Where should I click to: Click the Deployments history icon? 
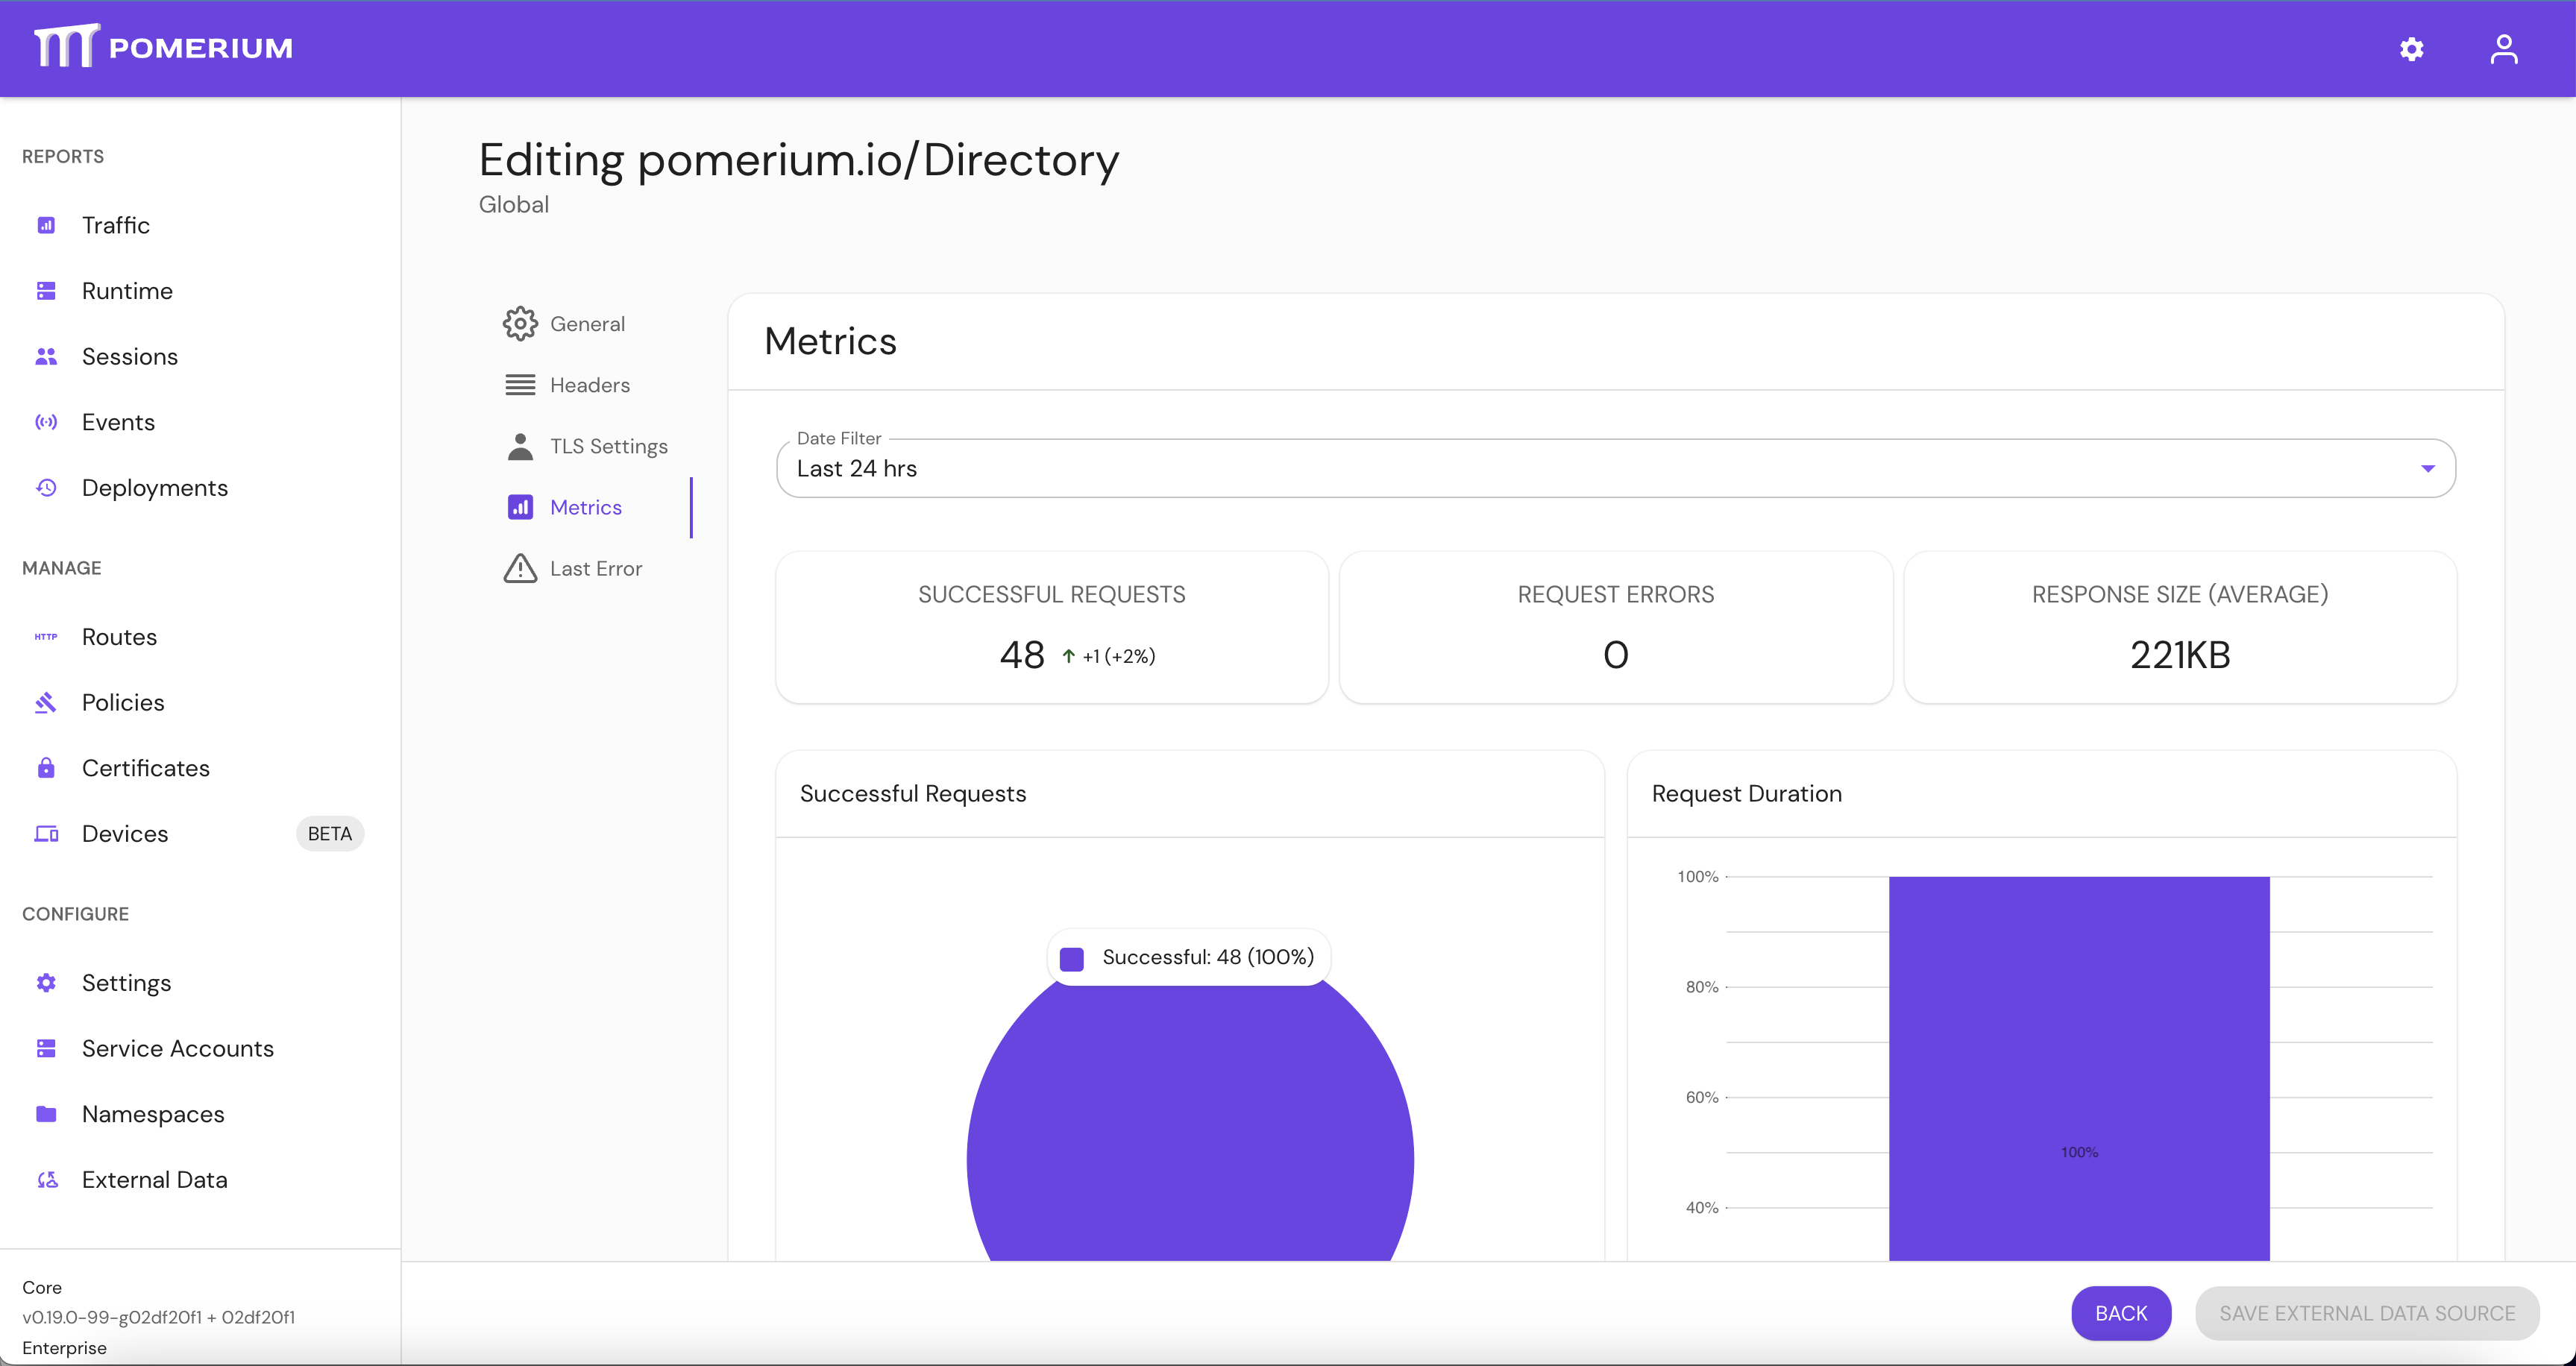(46, 488)
